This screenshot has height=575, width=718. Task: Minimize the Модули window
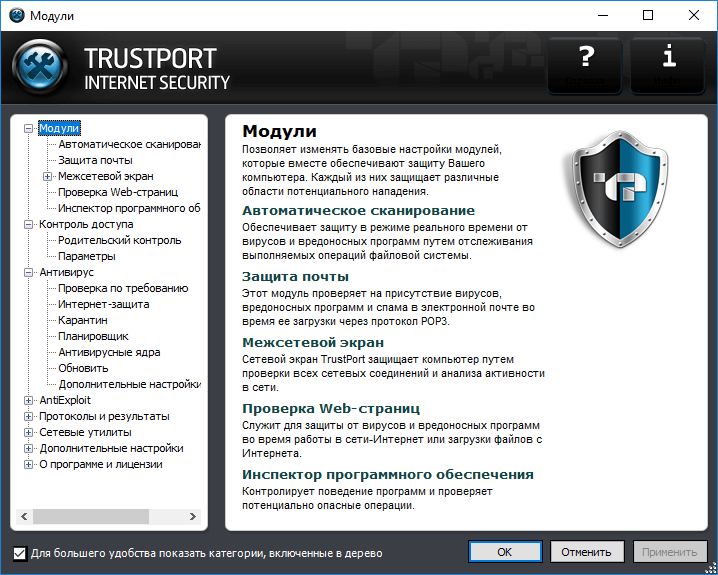coord(603,16)
